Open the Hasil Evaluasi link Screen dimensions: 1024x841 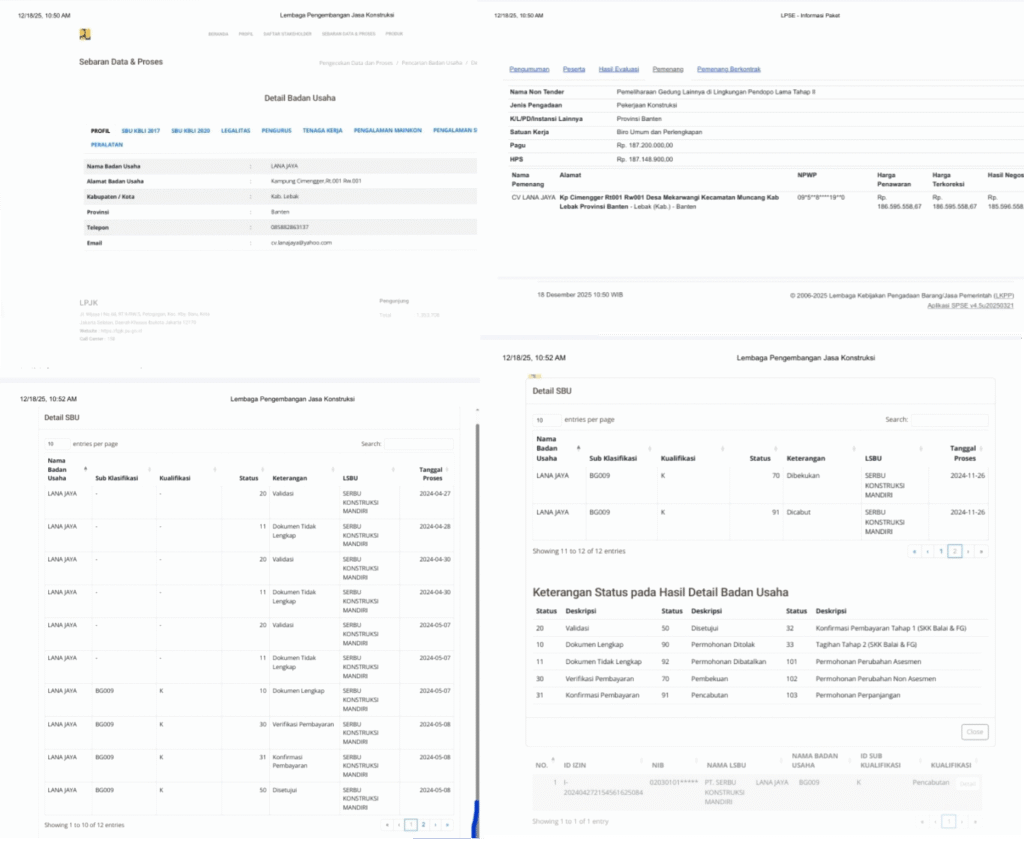point(619,70)
